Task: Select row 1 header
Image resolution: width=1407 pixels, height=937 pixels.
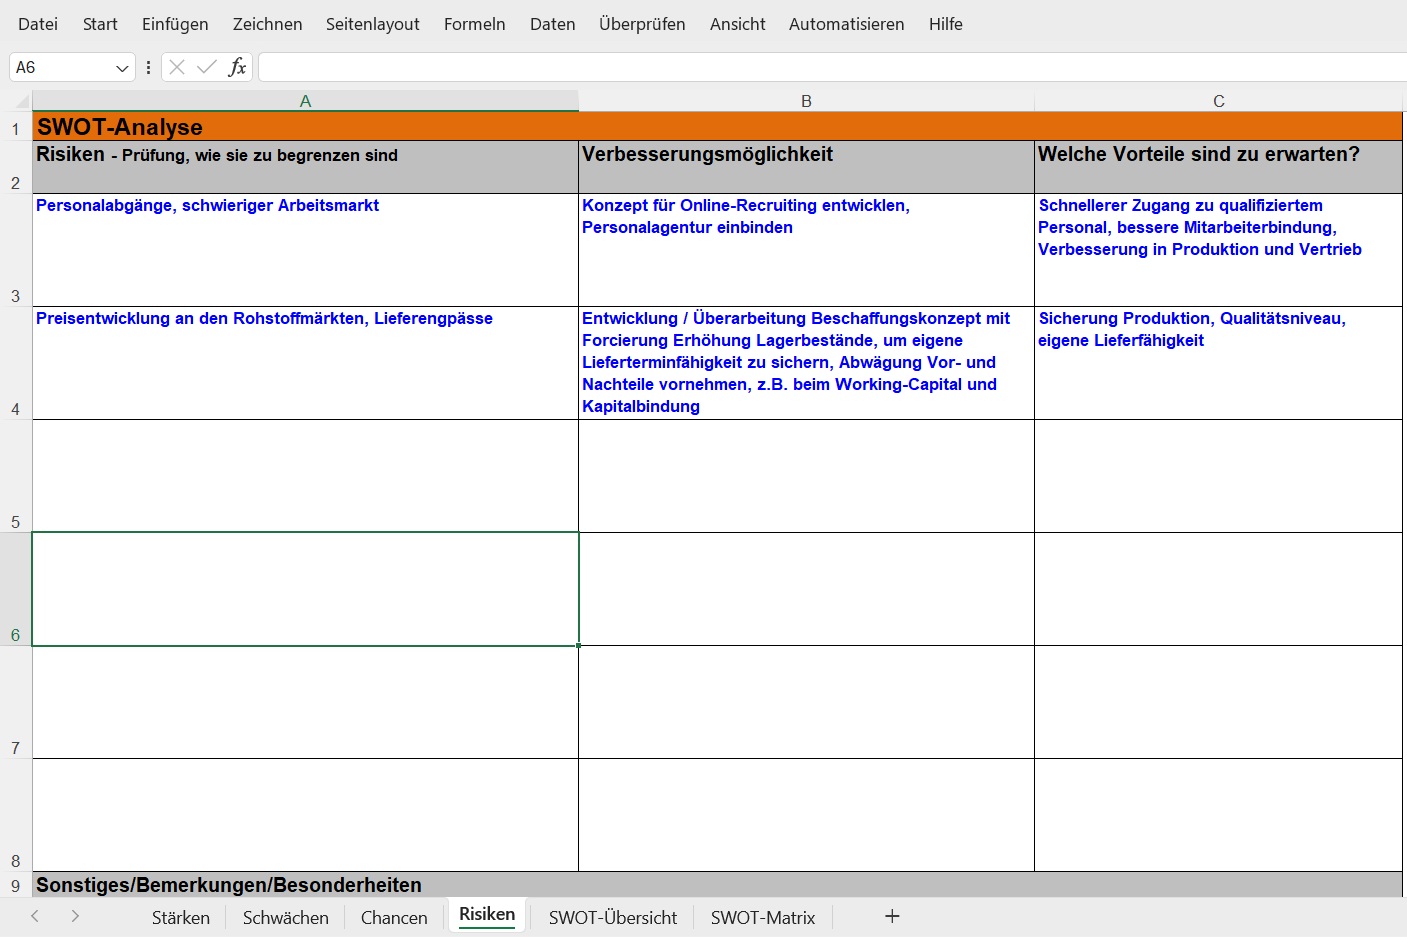Action: point(16,127)
